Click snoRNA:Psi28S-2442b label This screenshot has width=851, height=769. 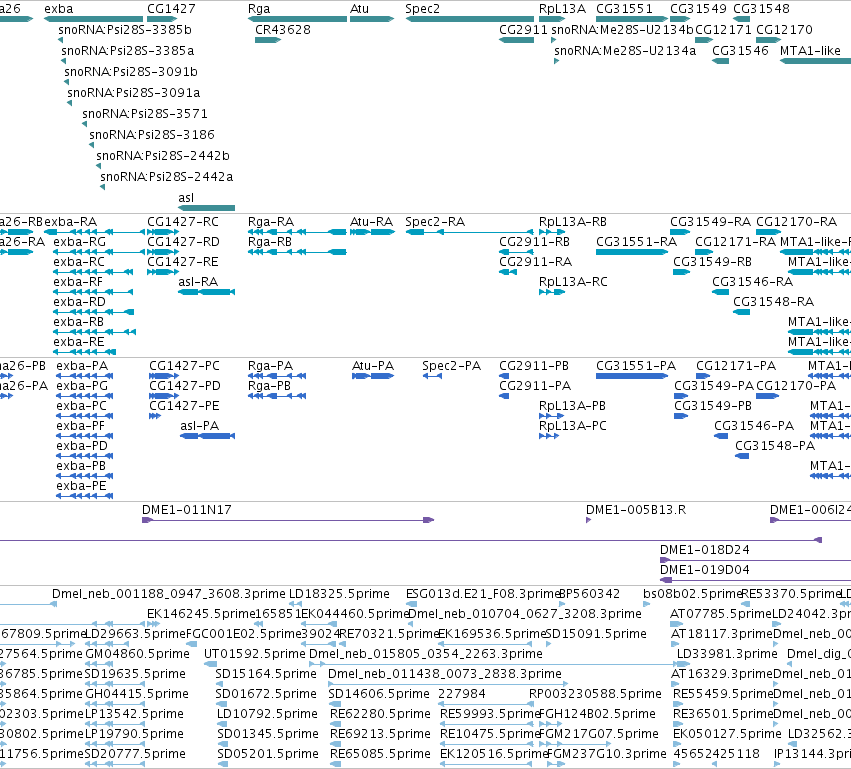(x=163, y=156)
